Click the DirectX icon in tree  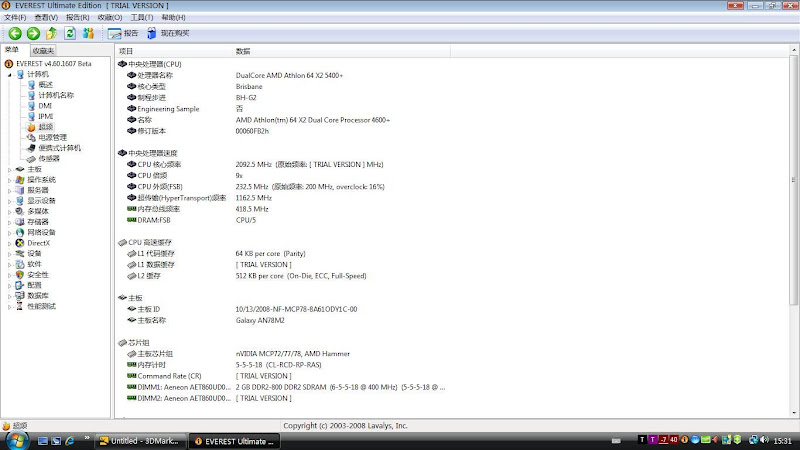point(20,243)
